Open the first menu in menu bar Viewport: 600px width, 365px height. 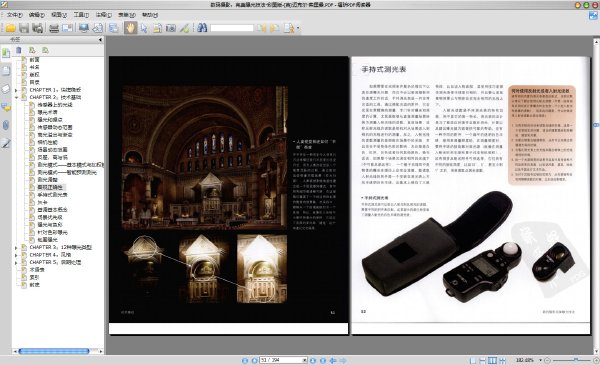[x=15, y=15]
